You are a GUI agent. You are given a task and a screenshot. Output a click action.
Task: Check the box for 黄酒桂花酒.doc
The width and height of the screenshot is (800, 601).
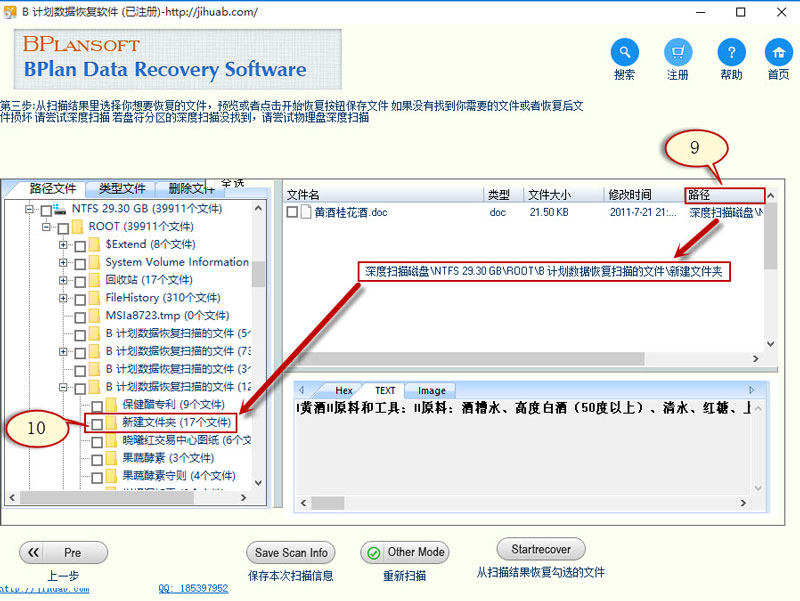(x=292, y=212)
